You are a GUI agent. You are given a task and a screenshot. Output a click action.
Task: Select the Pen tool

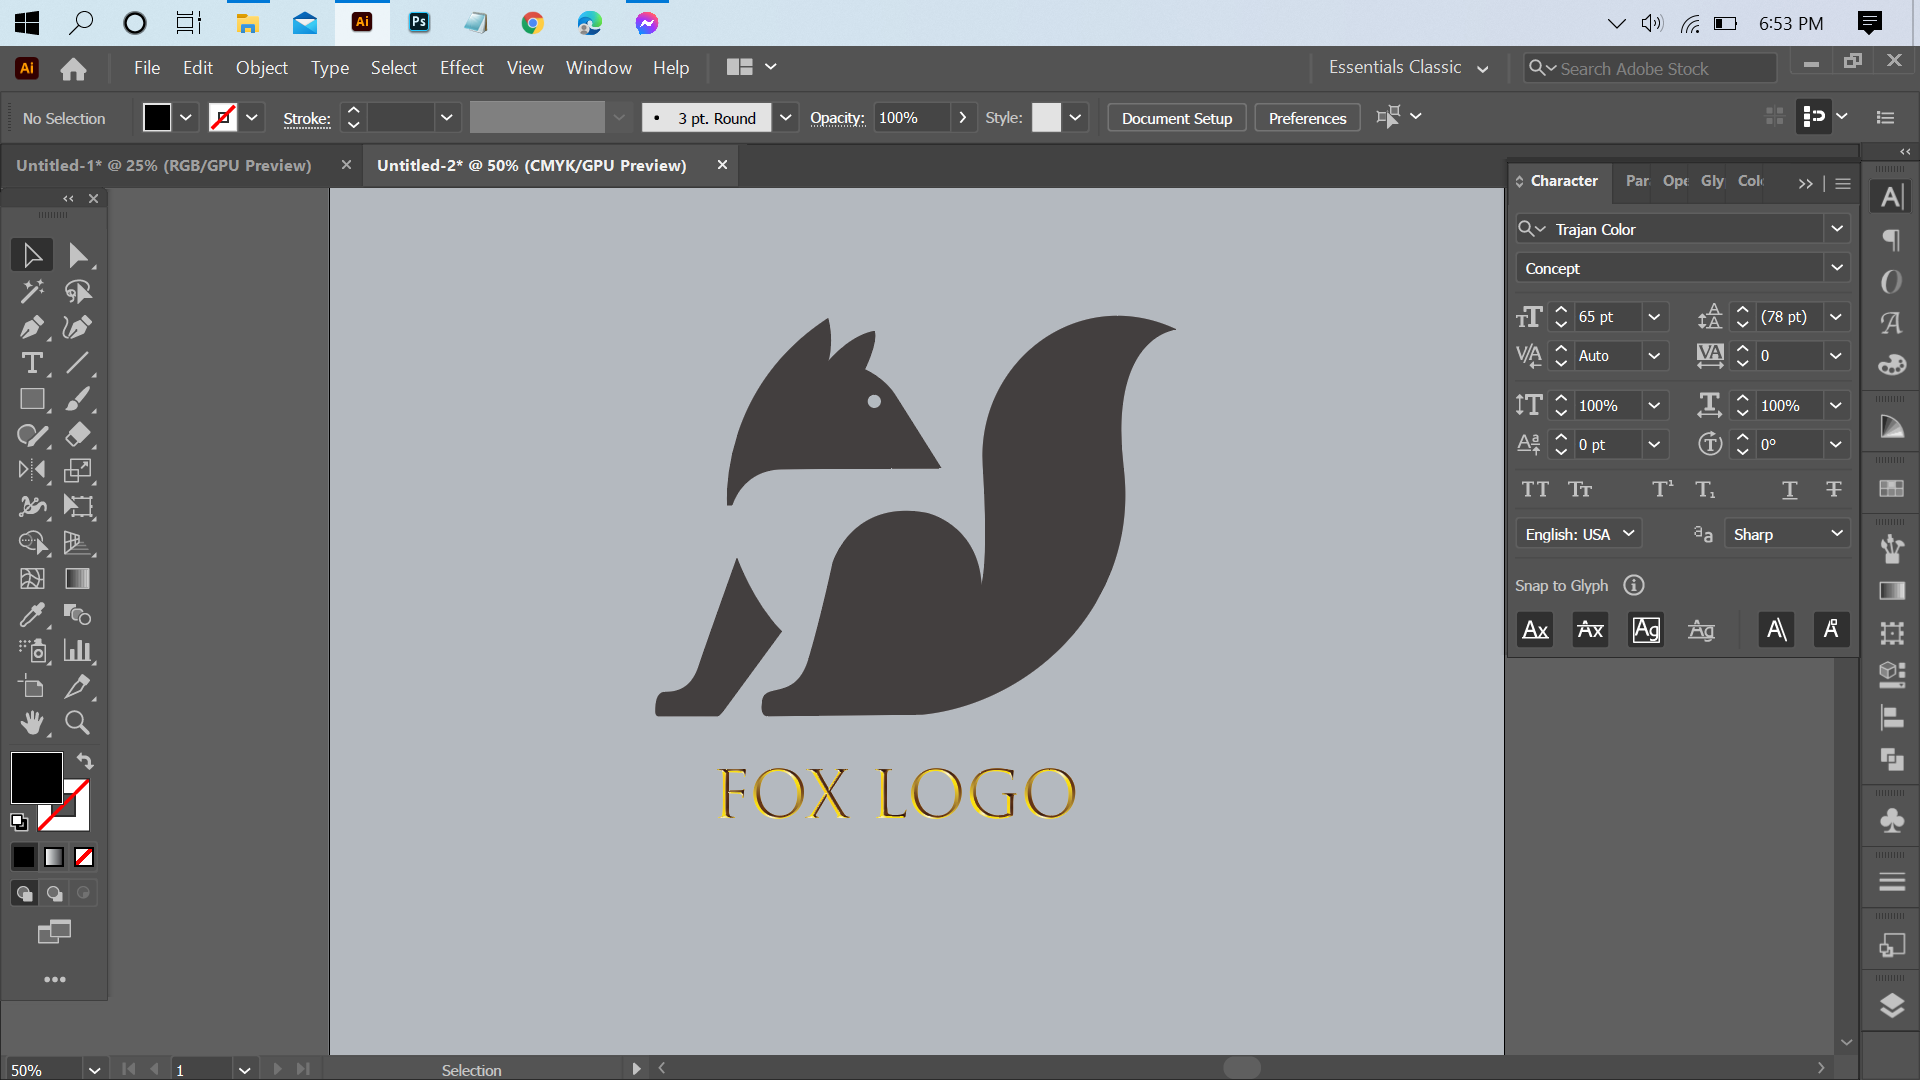pos(31,328)
